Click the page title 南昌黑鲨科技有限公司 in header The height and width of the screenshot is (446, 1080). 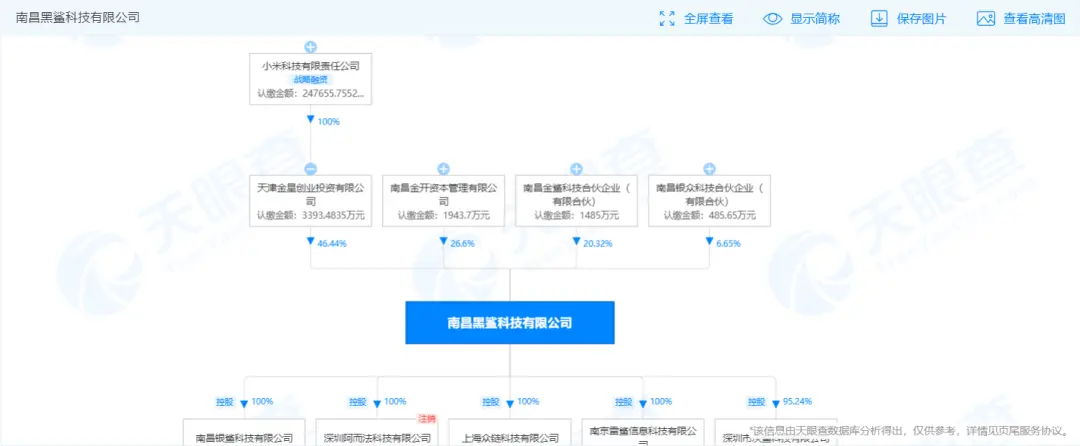(78, 18)
